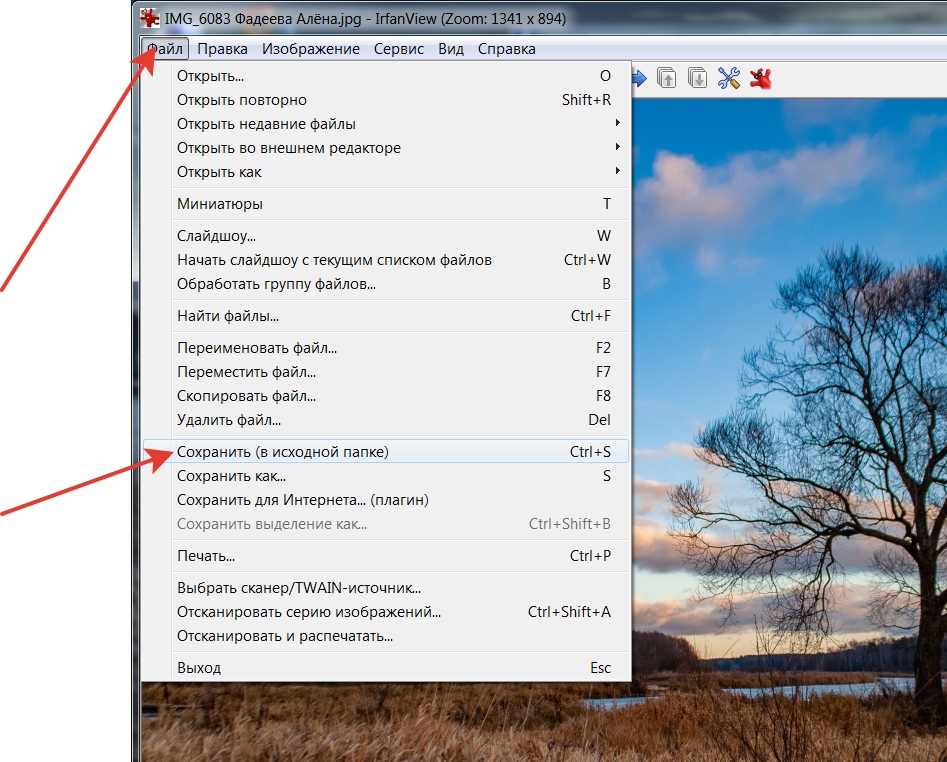
Task: Select Миниатюры menu entry
Action: [386, 204]
